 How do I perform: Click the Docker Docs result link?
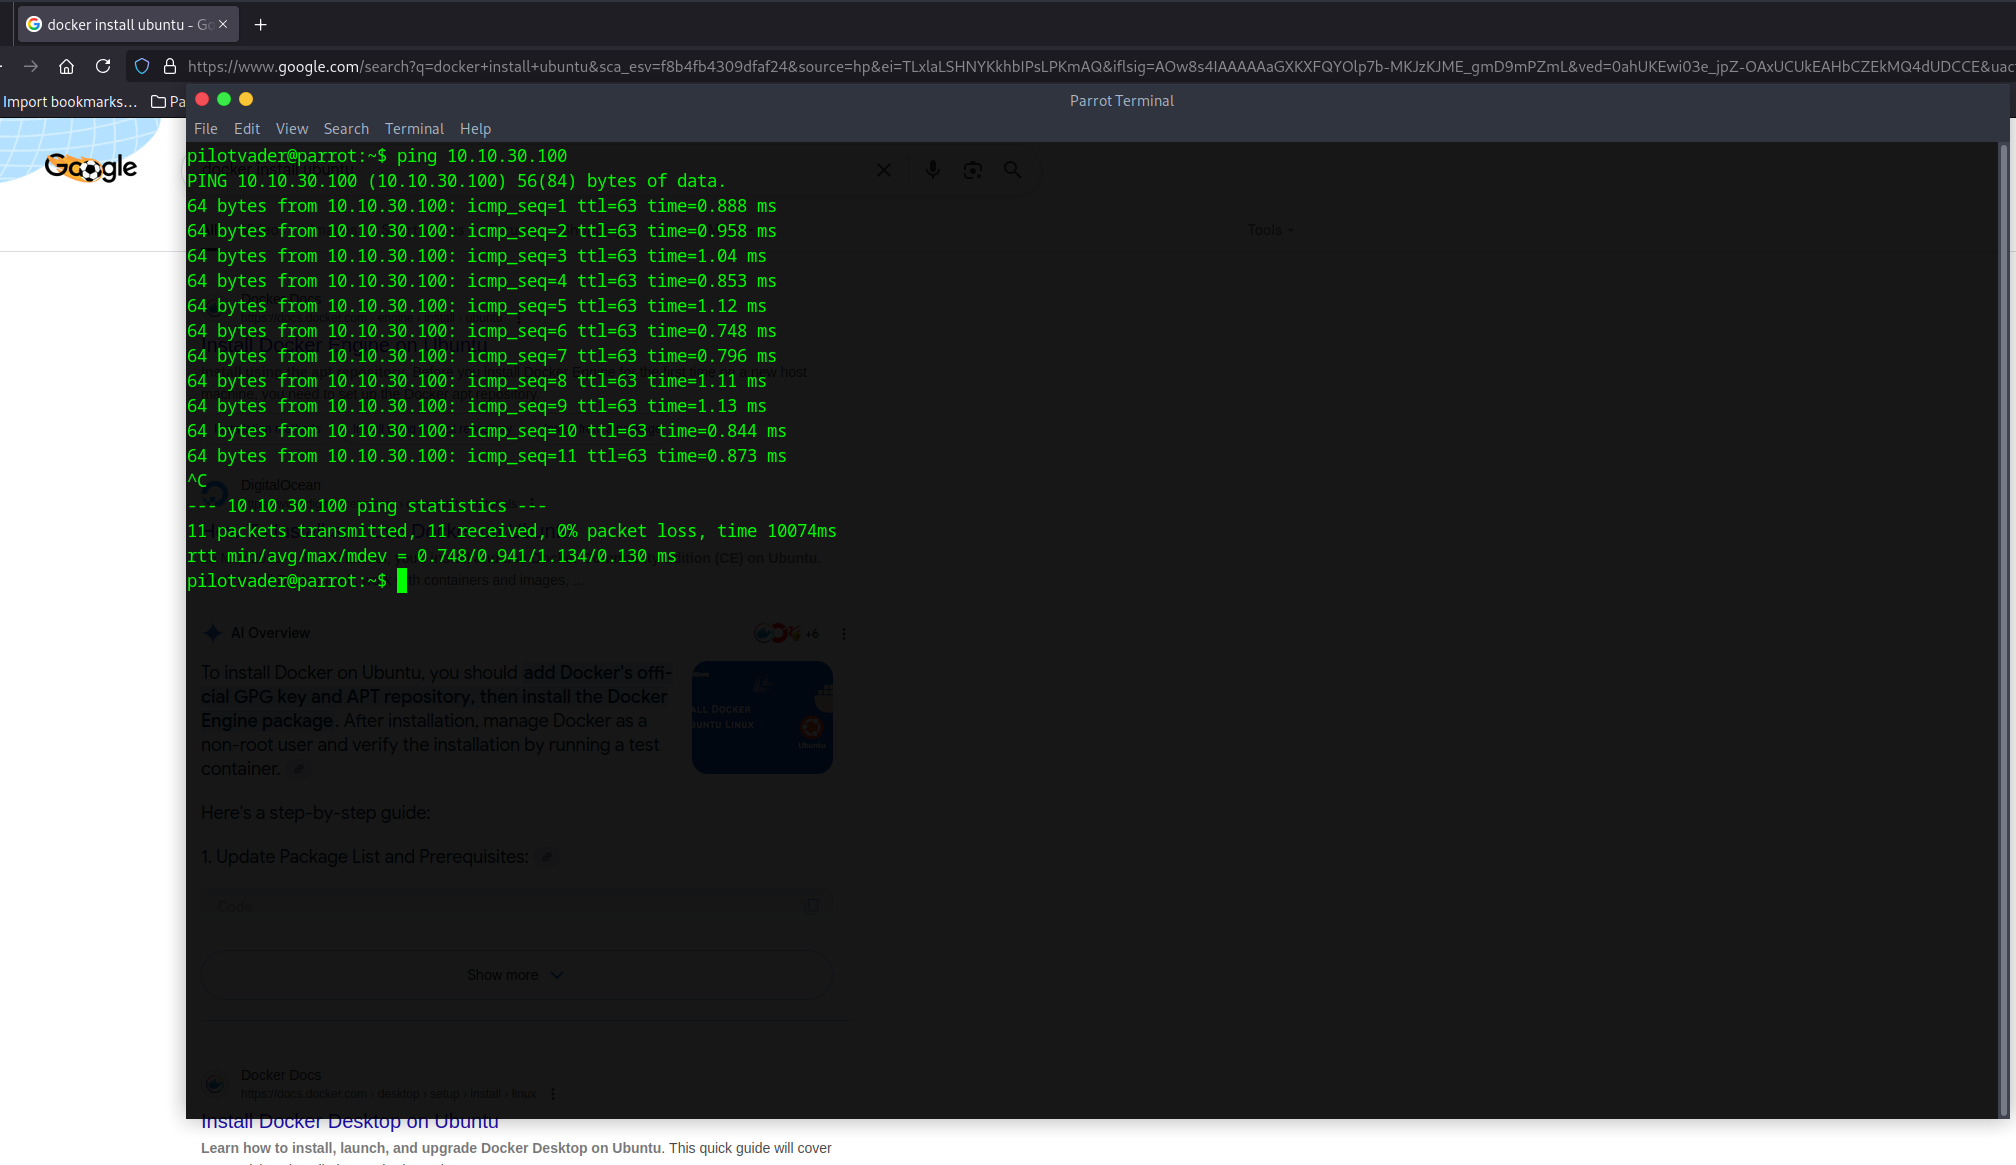coord(281,1074)
